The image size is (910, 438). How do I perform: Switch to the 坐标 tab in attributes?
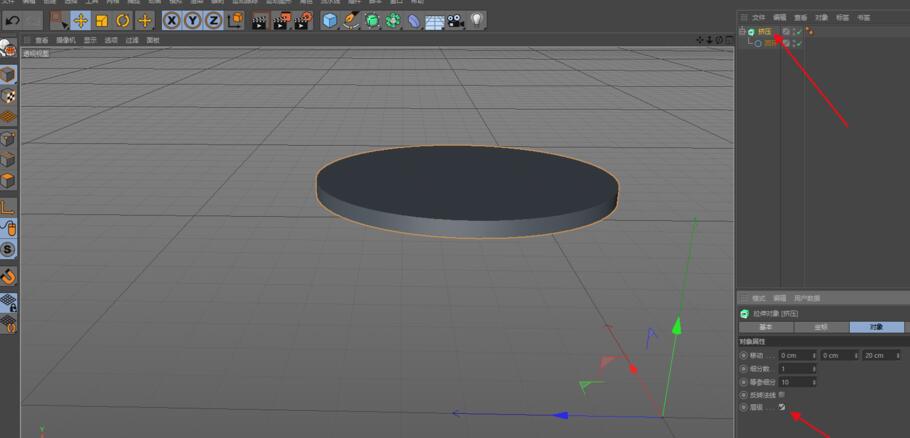pyautogui.click(x=820, y=327)
